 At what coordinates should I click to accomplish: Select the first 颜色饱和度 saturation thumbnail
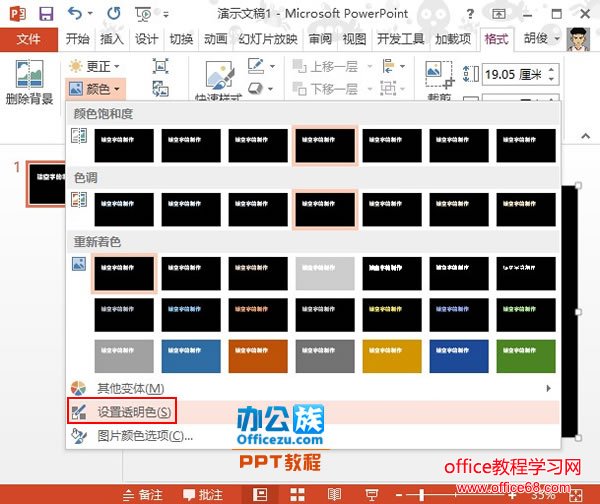pos(124,145)
